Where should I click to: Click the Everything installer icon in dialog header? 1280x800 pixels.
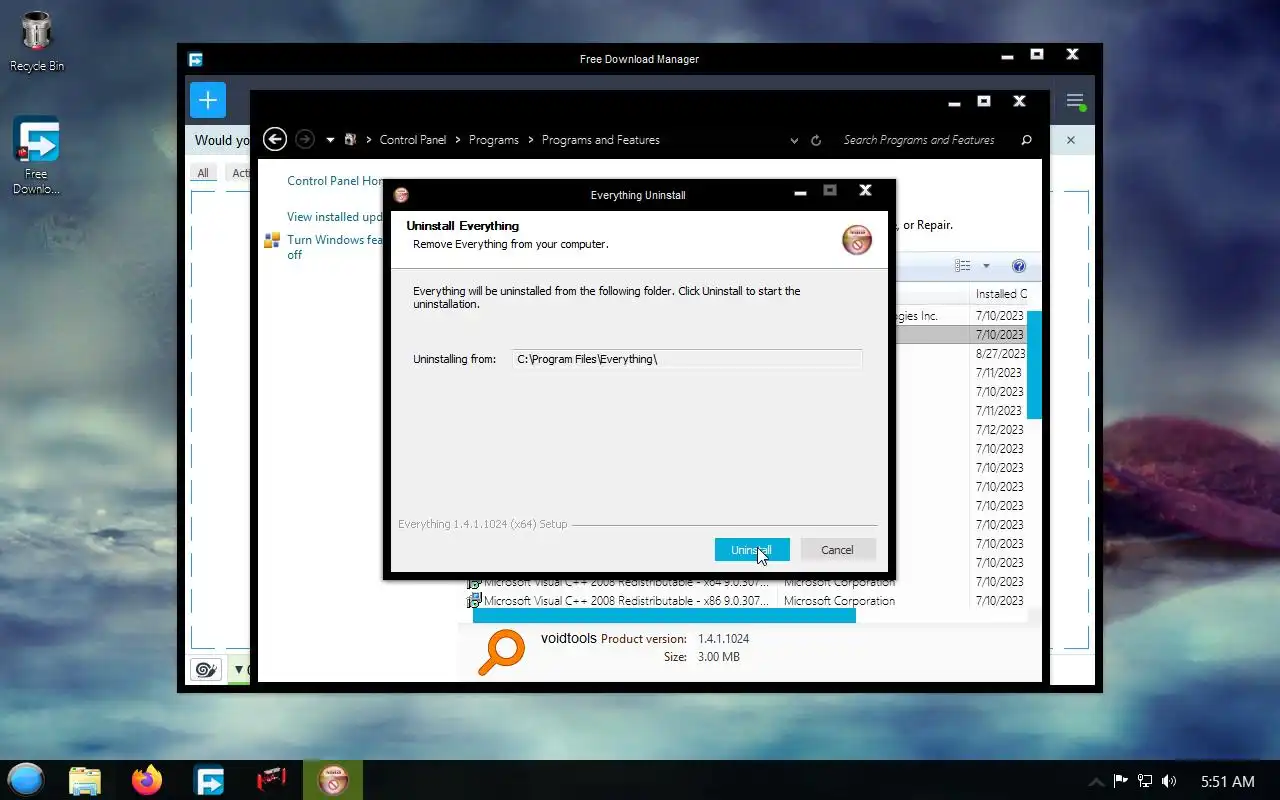coord(856,240)
